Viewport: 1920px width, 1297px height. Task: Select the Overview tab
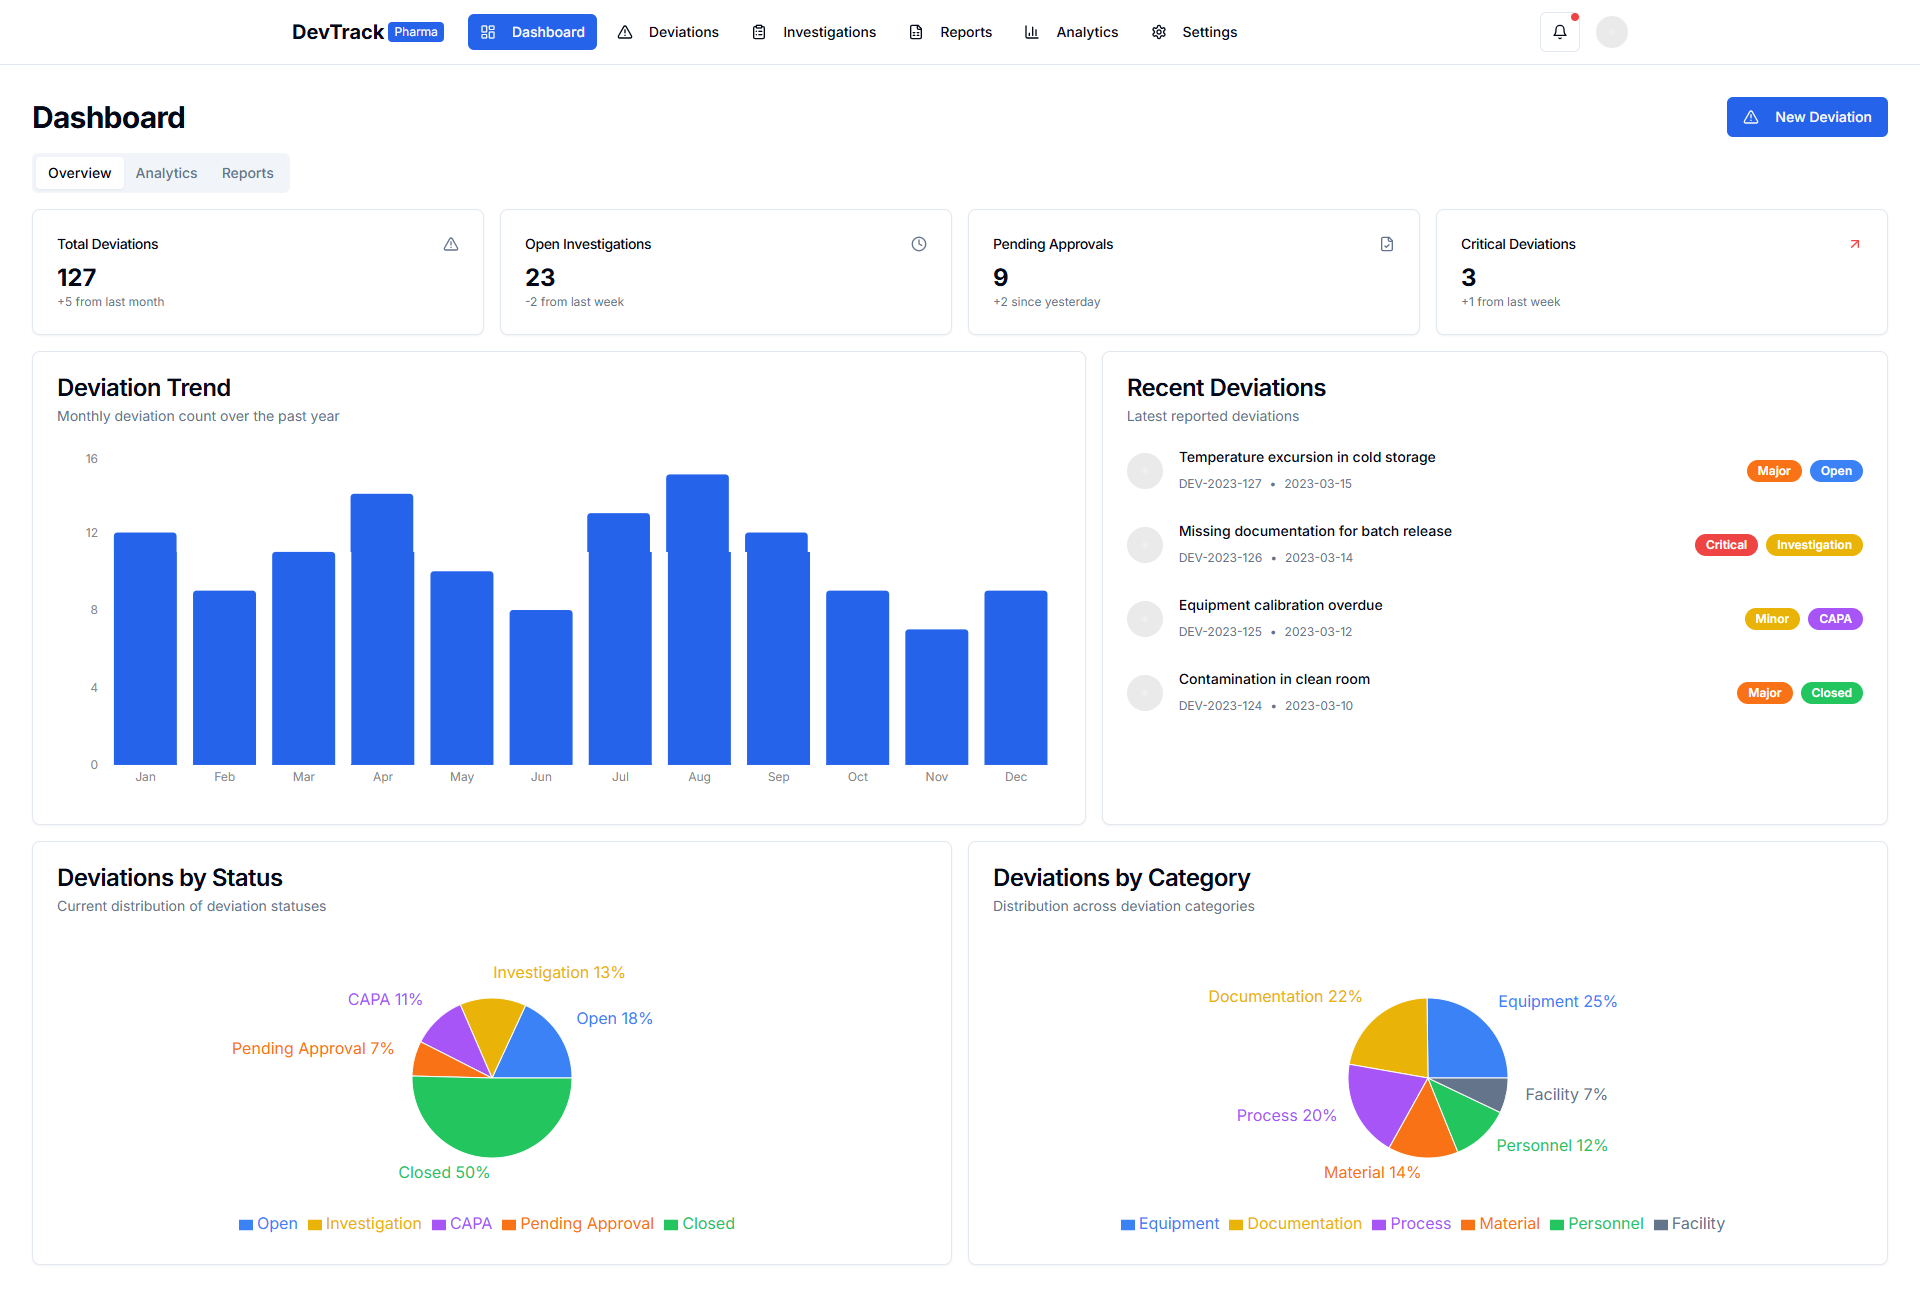(80, 173)
